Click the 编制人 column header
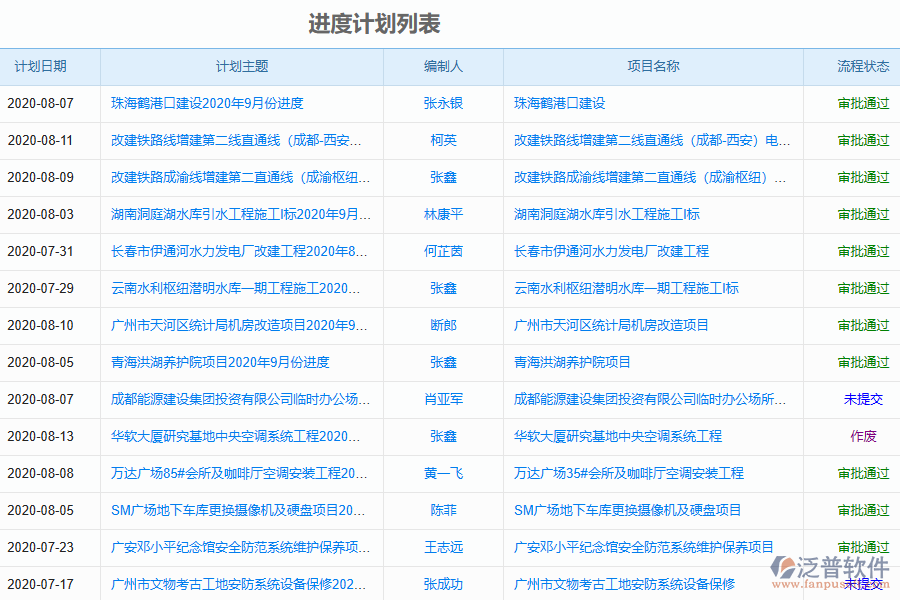Screen dimensions: 900x600 (443, 66)
